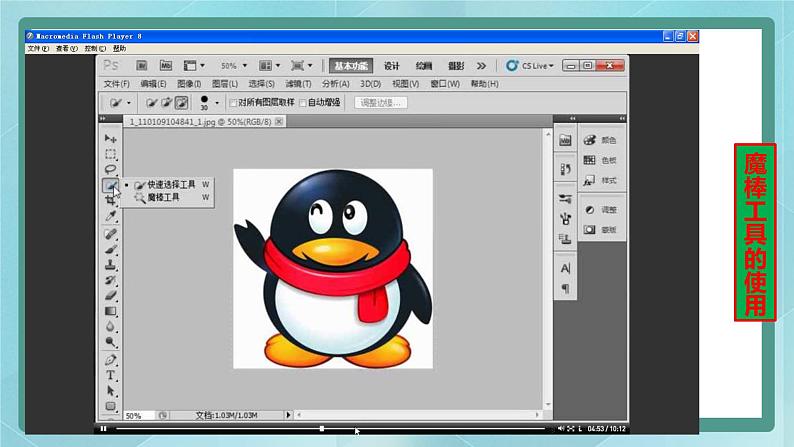This screenshot has height=447, width=794.
Task: Select the Eyedropper tool
Action: tap(110, 216)
